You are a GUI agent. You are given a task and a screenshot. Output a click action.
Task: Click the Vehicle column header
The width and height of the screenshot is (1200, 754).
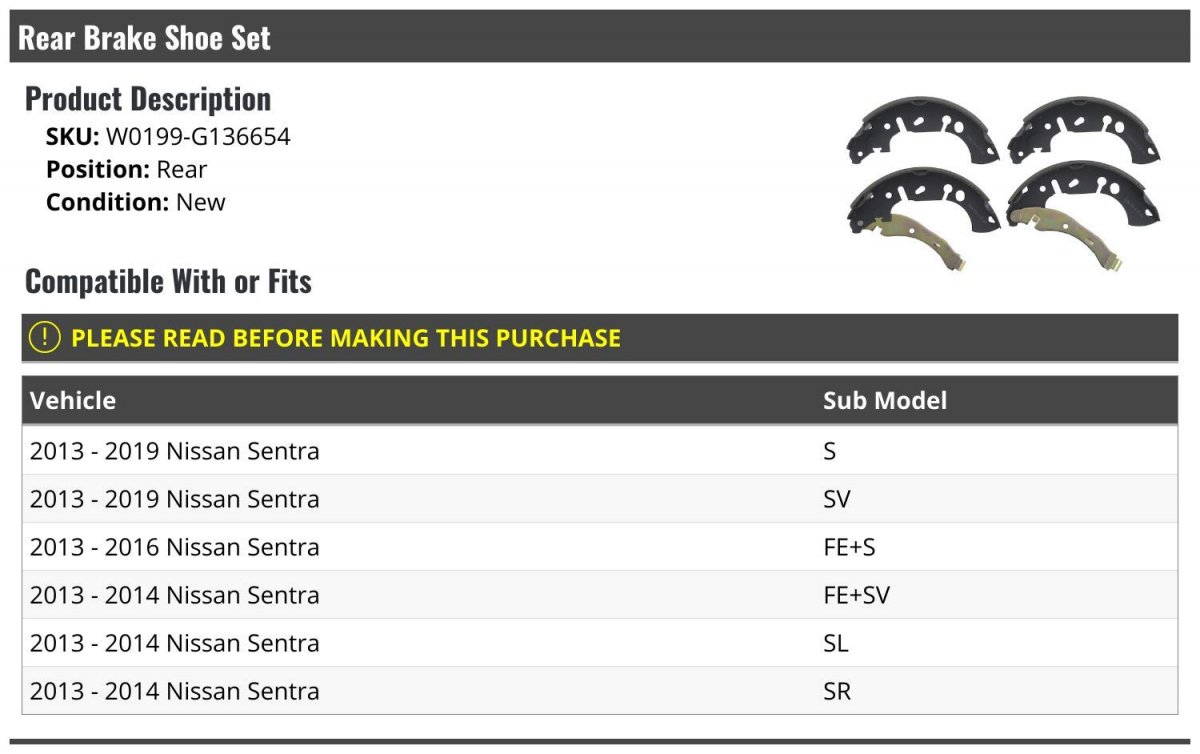point(73,400)
